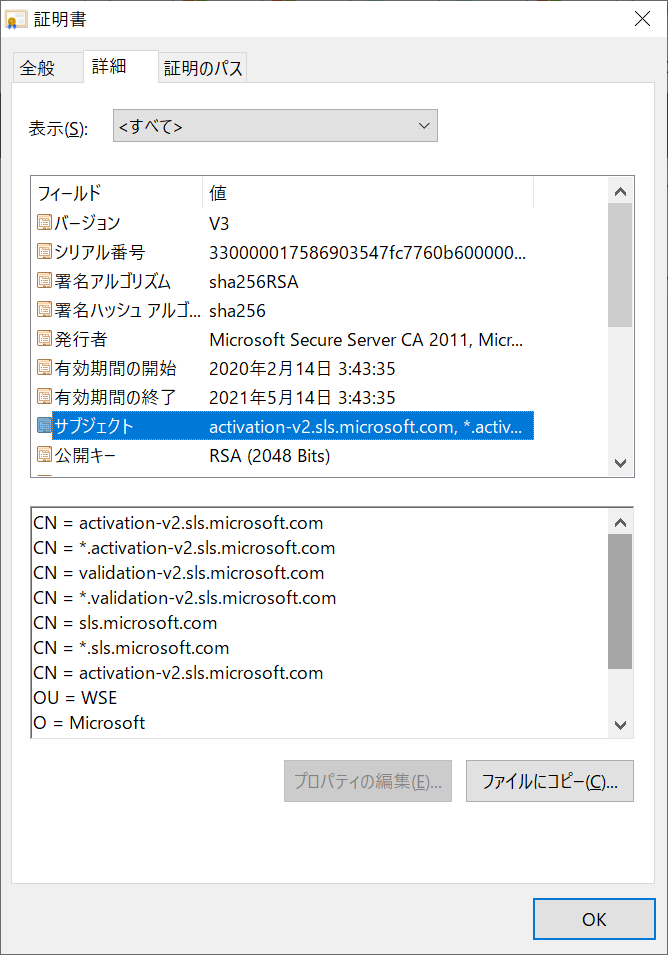Image resolution: width=668 pixels, height=955 pixels.
Task: Close the 証明書 dialog
Action: (642, 19)
